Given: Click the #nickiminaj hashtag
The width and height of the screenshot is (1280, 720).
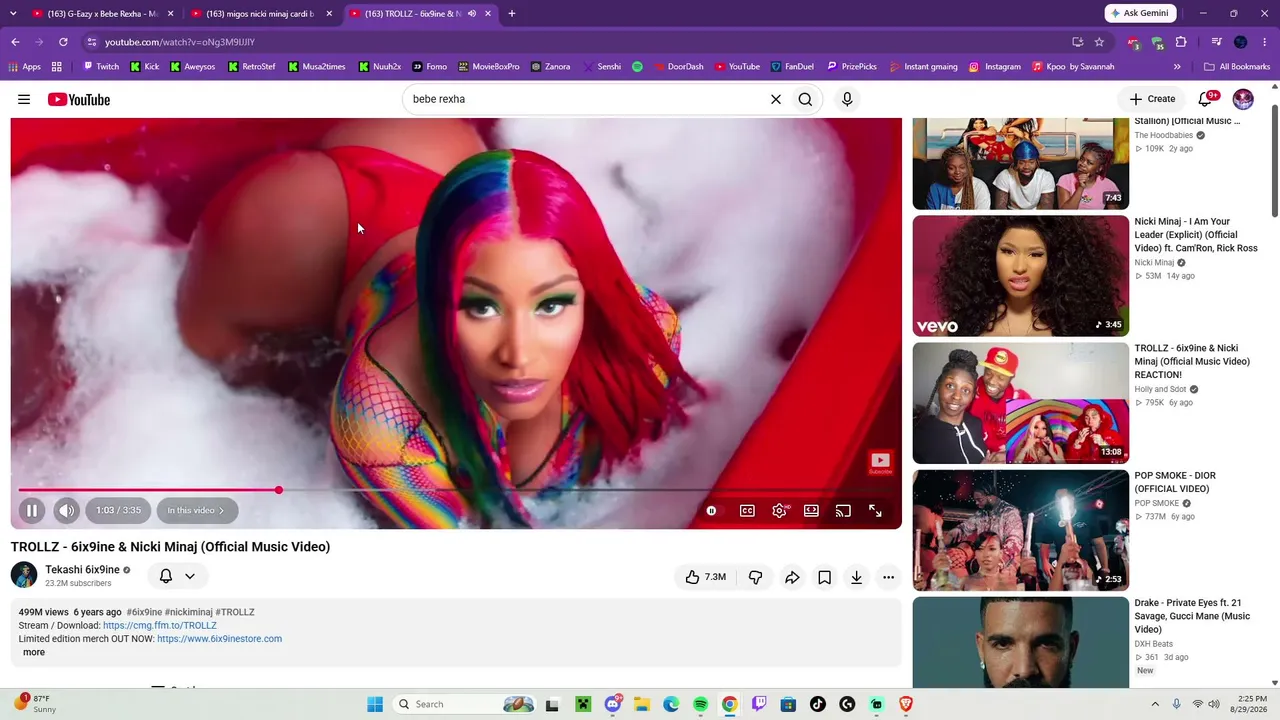Looking at the screenshot, I should pos(188,612).
